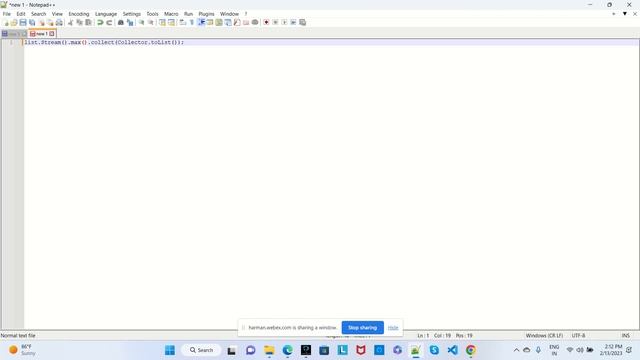
Task: Close the "new 1" tab
Action: click(52, 34)
